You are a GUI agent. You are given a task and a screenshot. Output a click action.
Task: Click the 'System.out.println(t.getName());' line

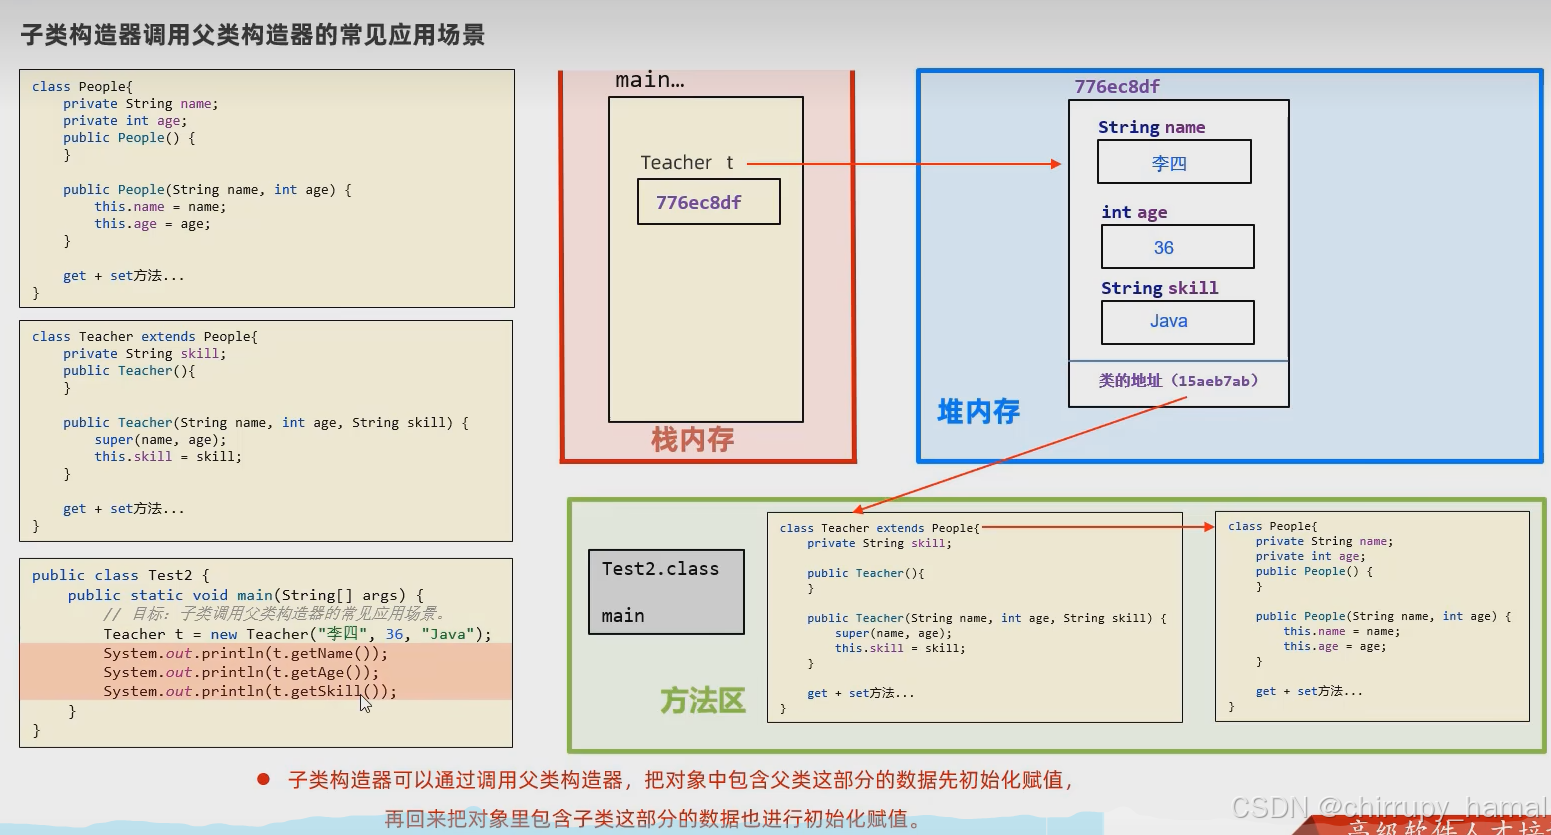245,653
